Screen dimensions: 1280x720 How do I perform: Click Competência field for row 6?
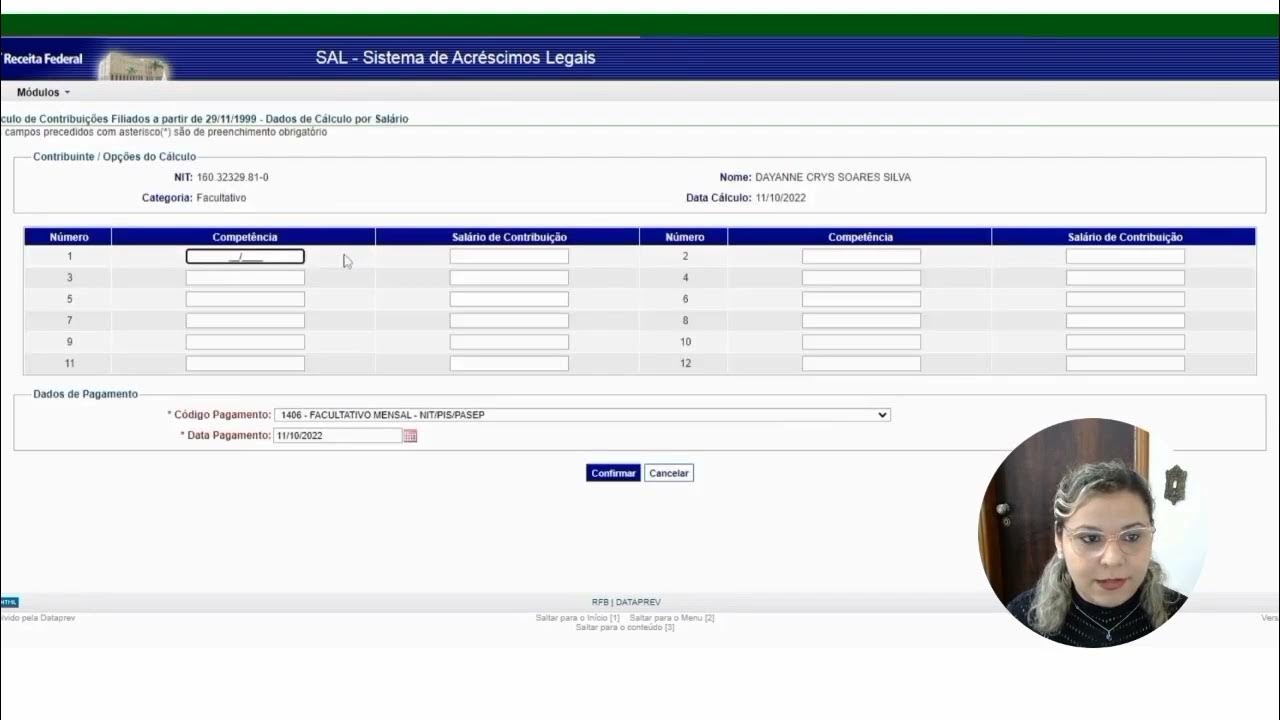(861, 299)
